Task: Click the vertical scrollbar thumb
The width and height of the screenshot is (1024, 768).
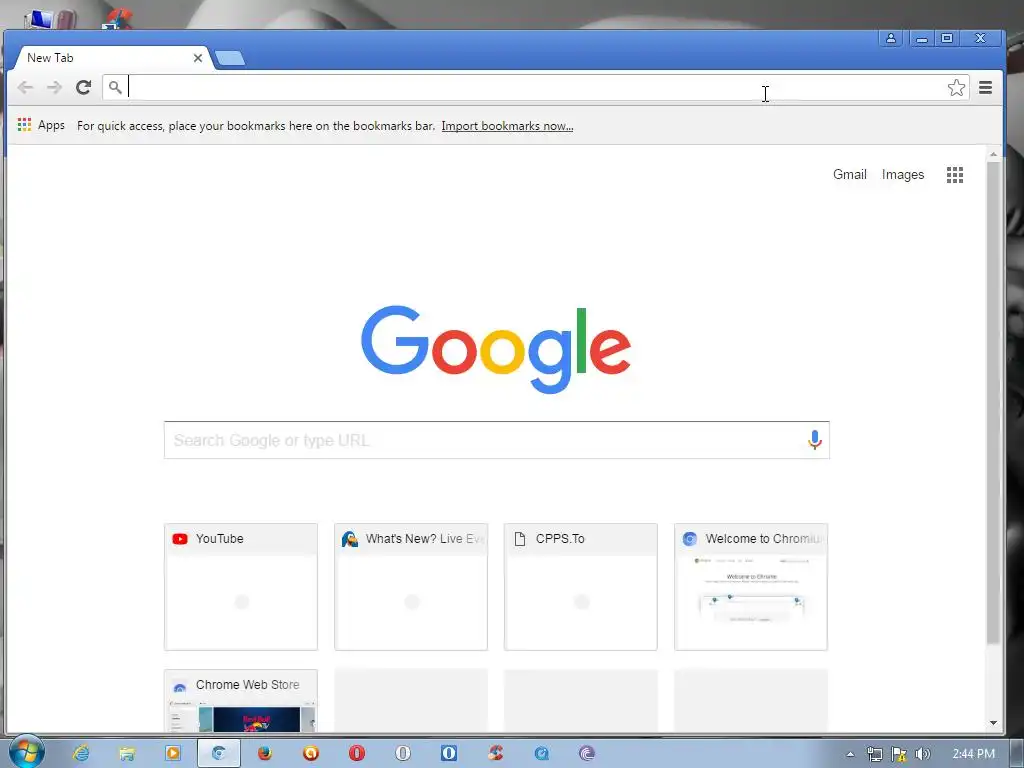Action: click(993, 402)
